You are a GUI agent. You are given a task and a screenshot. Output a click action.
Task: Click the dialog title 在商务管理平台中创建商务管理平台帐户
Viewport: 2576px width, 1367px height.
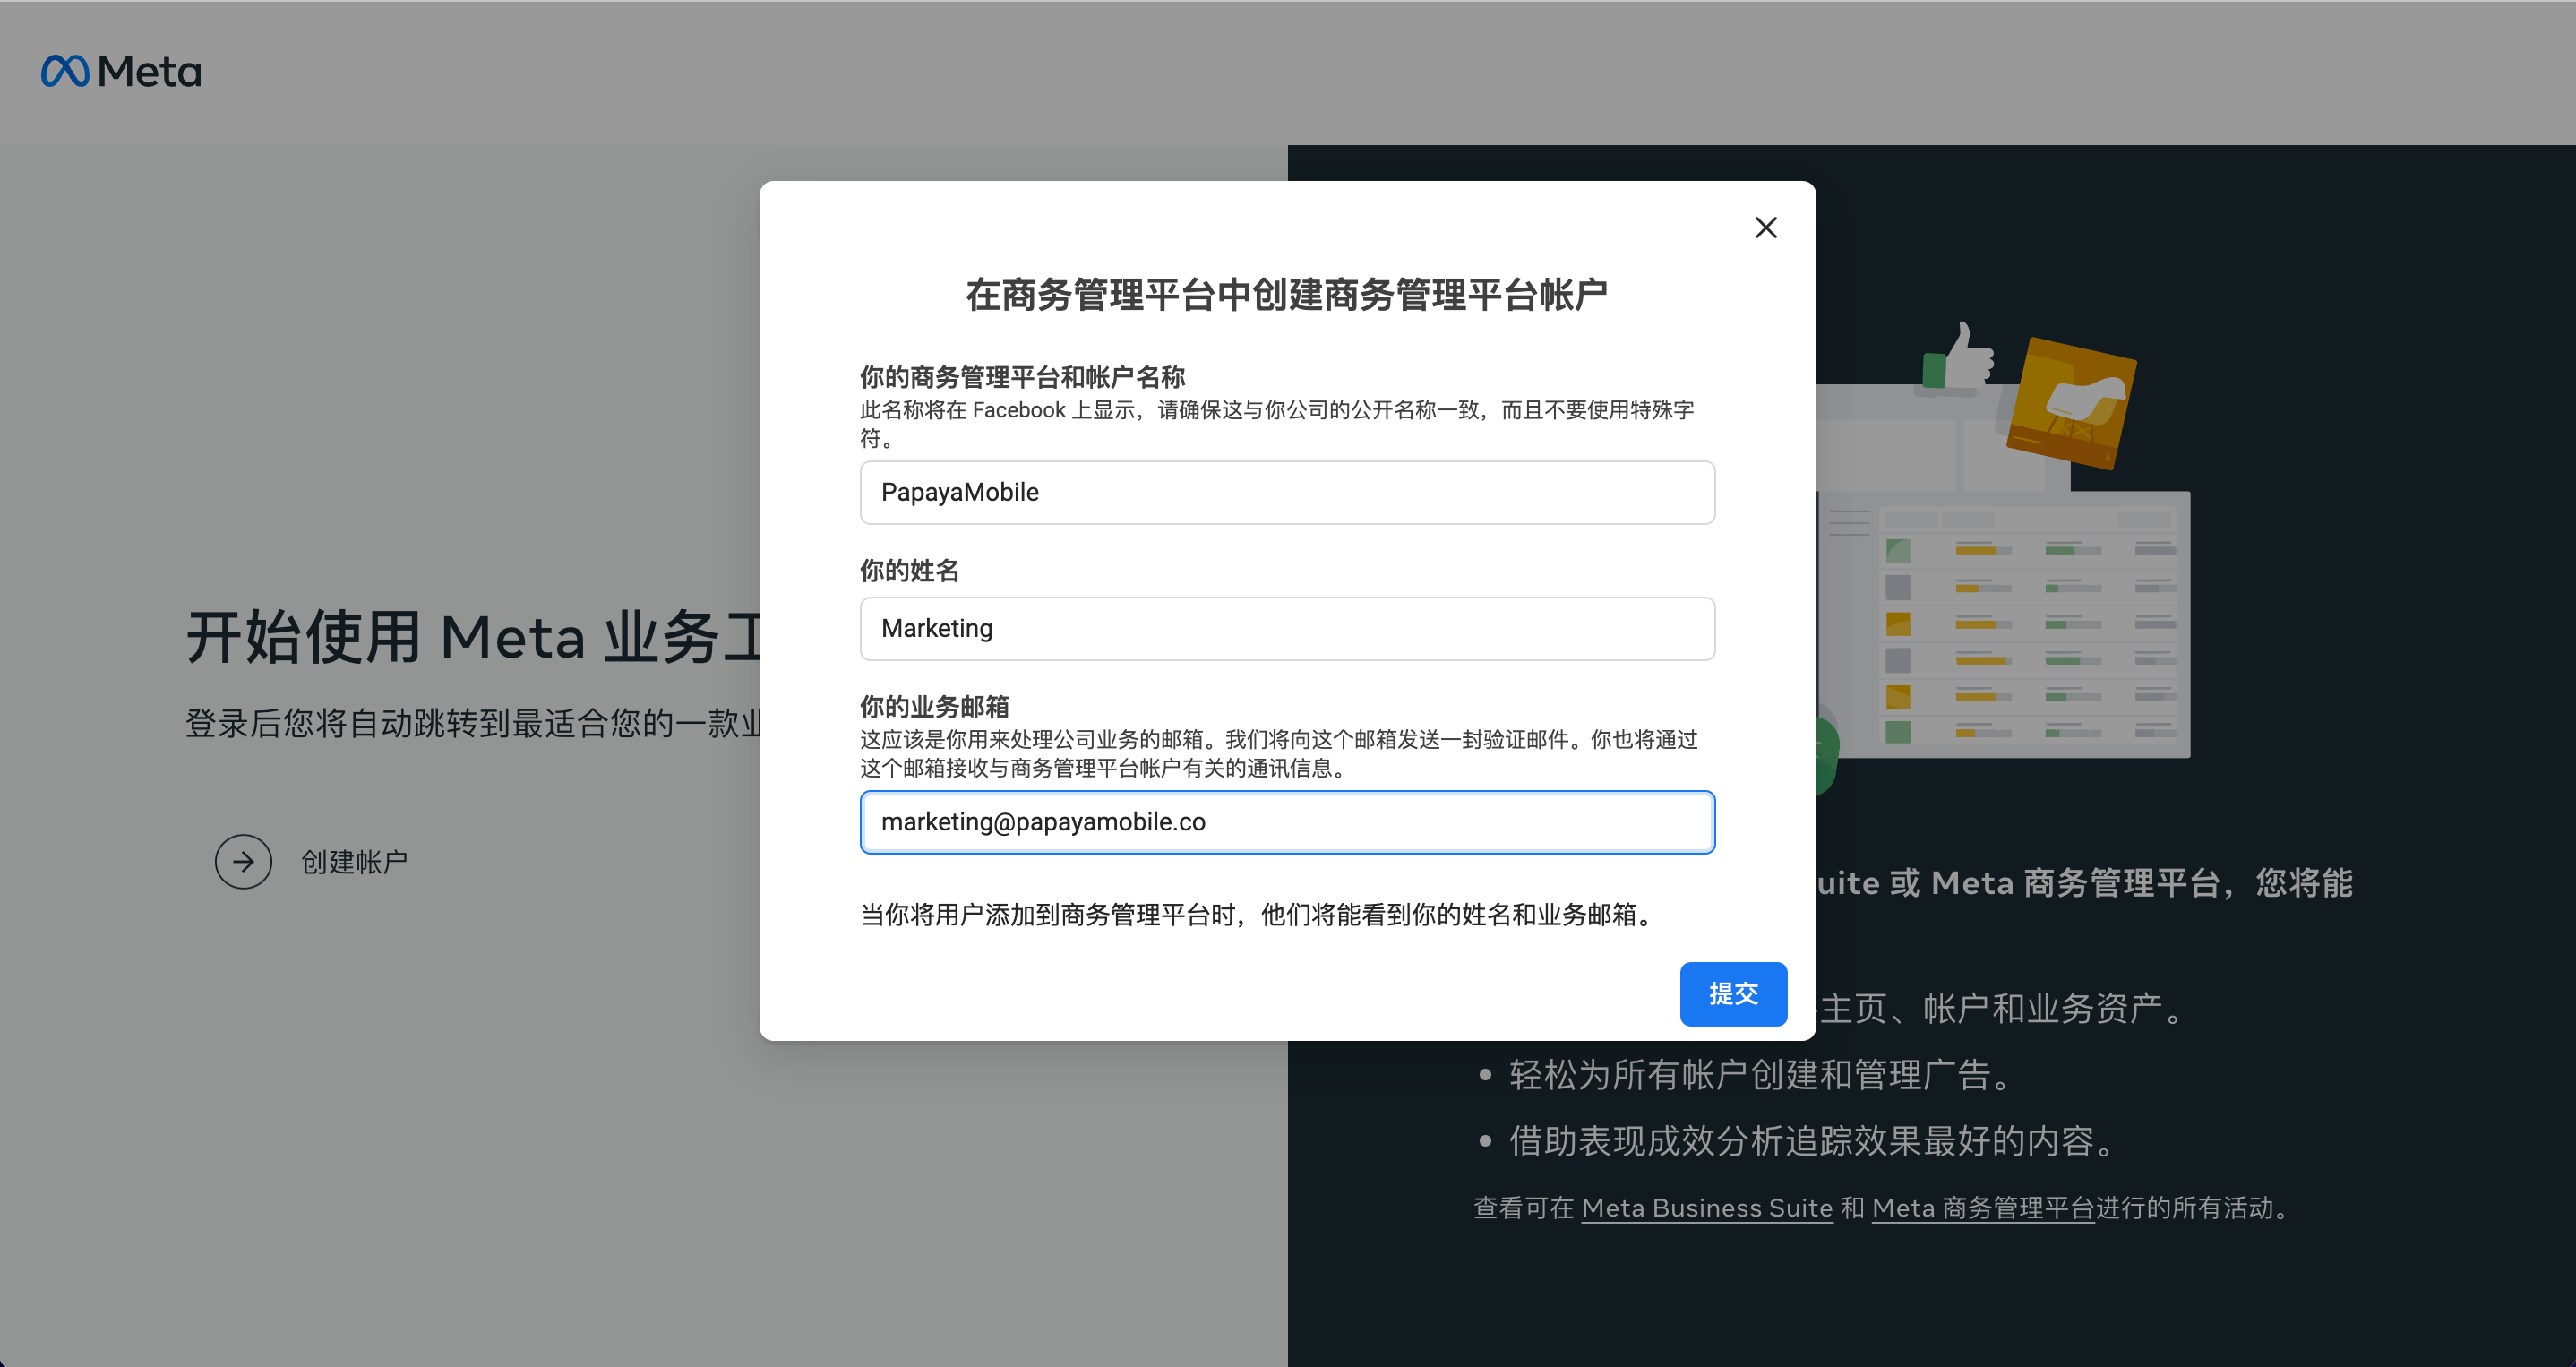tap(1287, 294)
